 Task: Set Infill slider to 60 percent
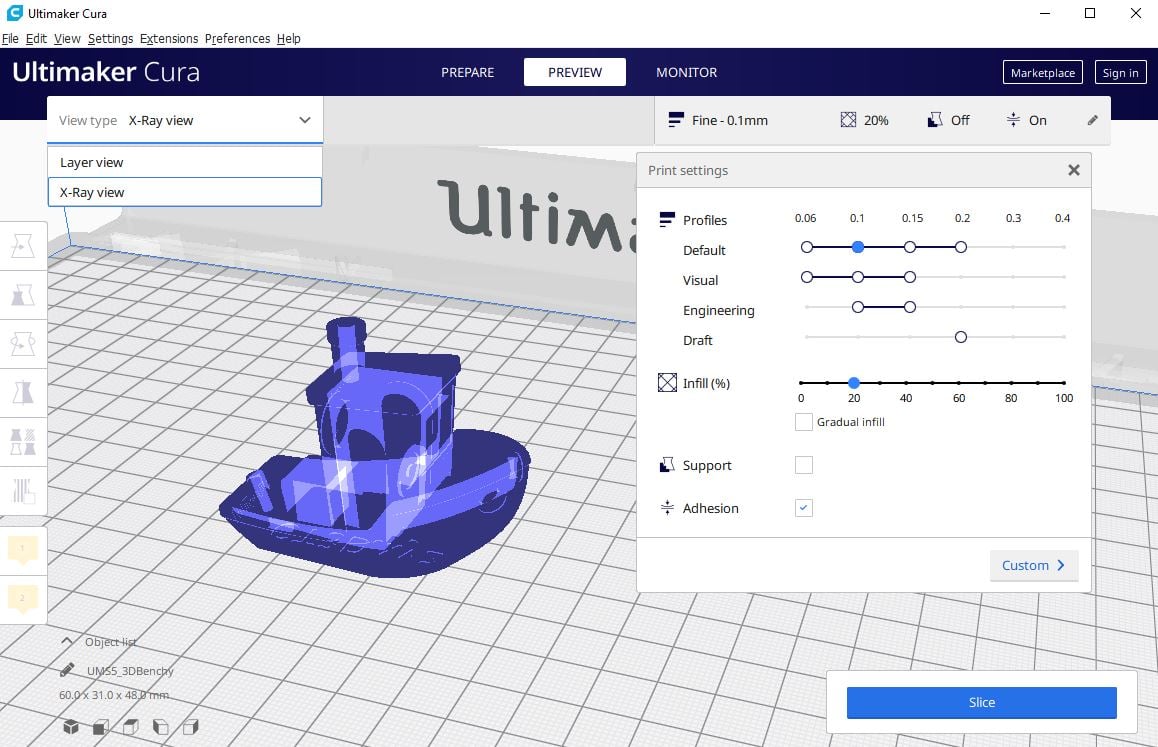[x=959, y=383]
